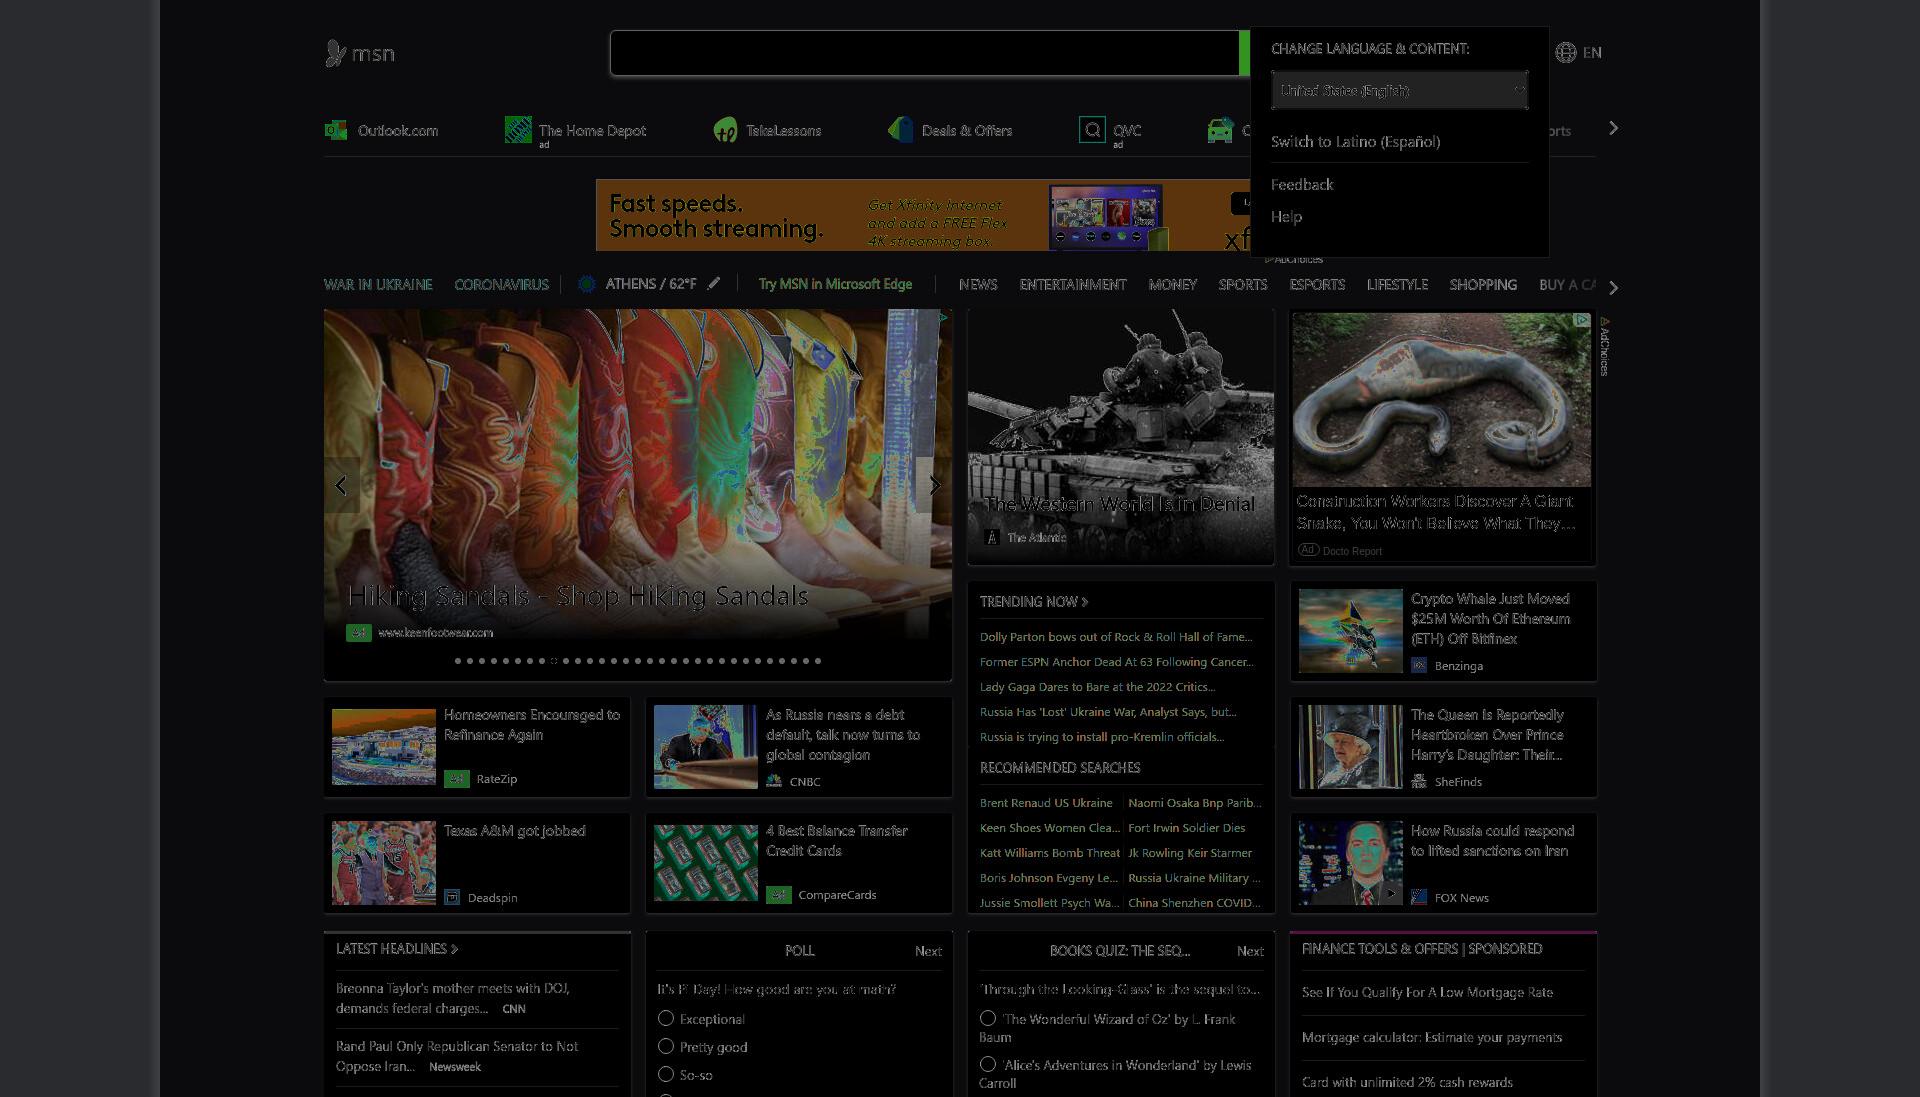
Task: Open the Outlook.com icon shortcut
Action: click(336, 130)
